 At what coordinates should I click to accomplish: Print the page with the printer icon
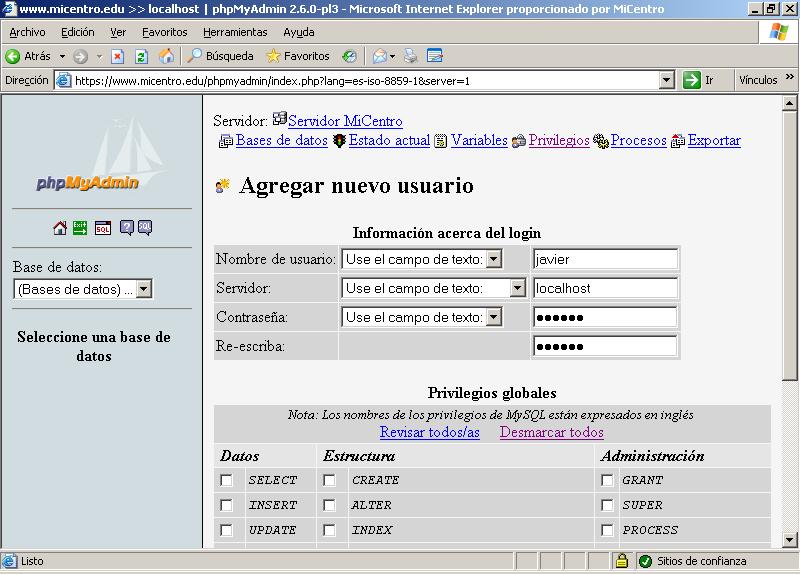(410, 56)
